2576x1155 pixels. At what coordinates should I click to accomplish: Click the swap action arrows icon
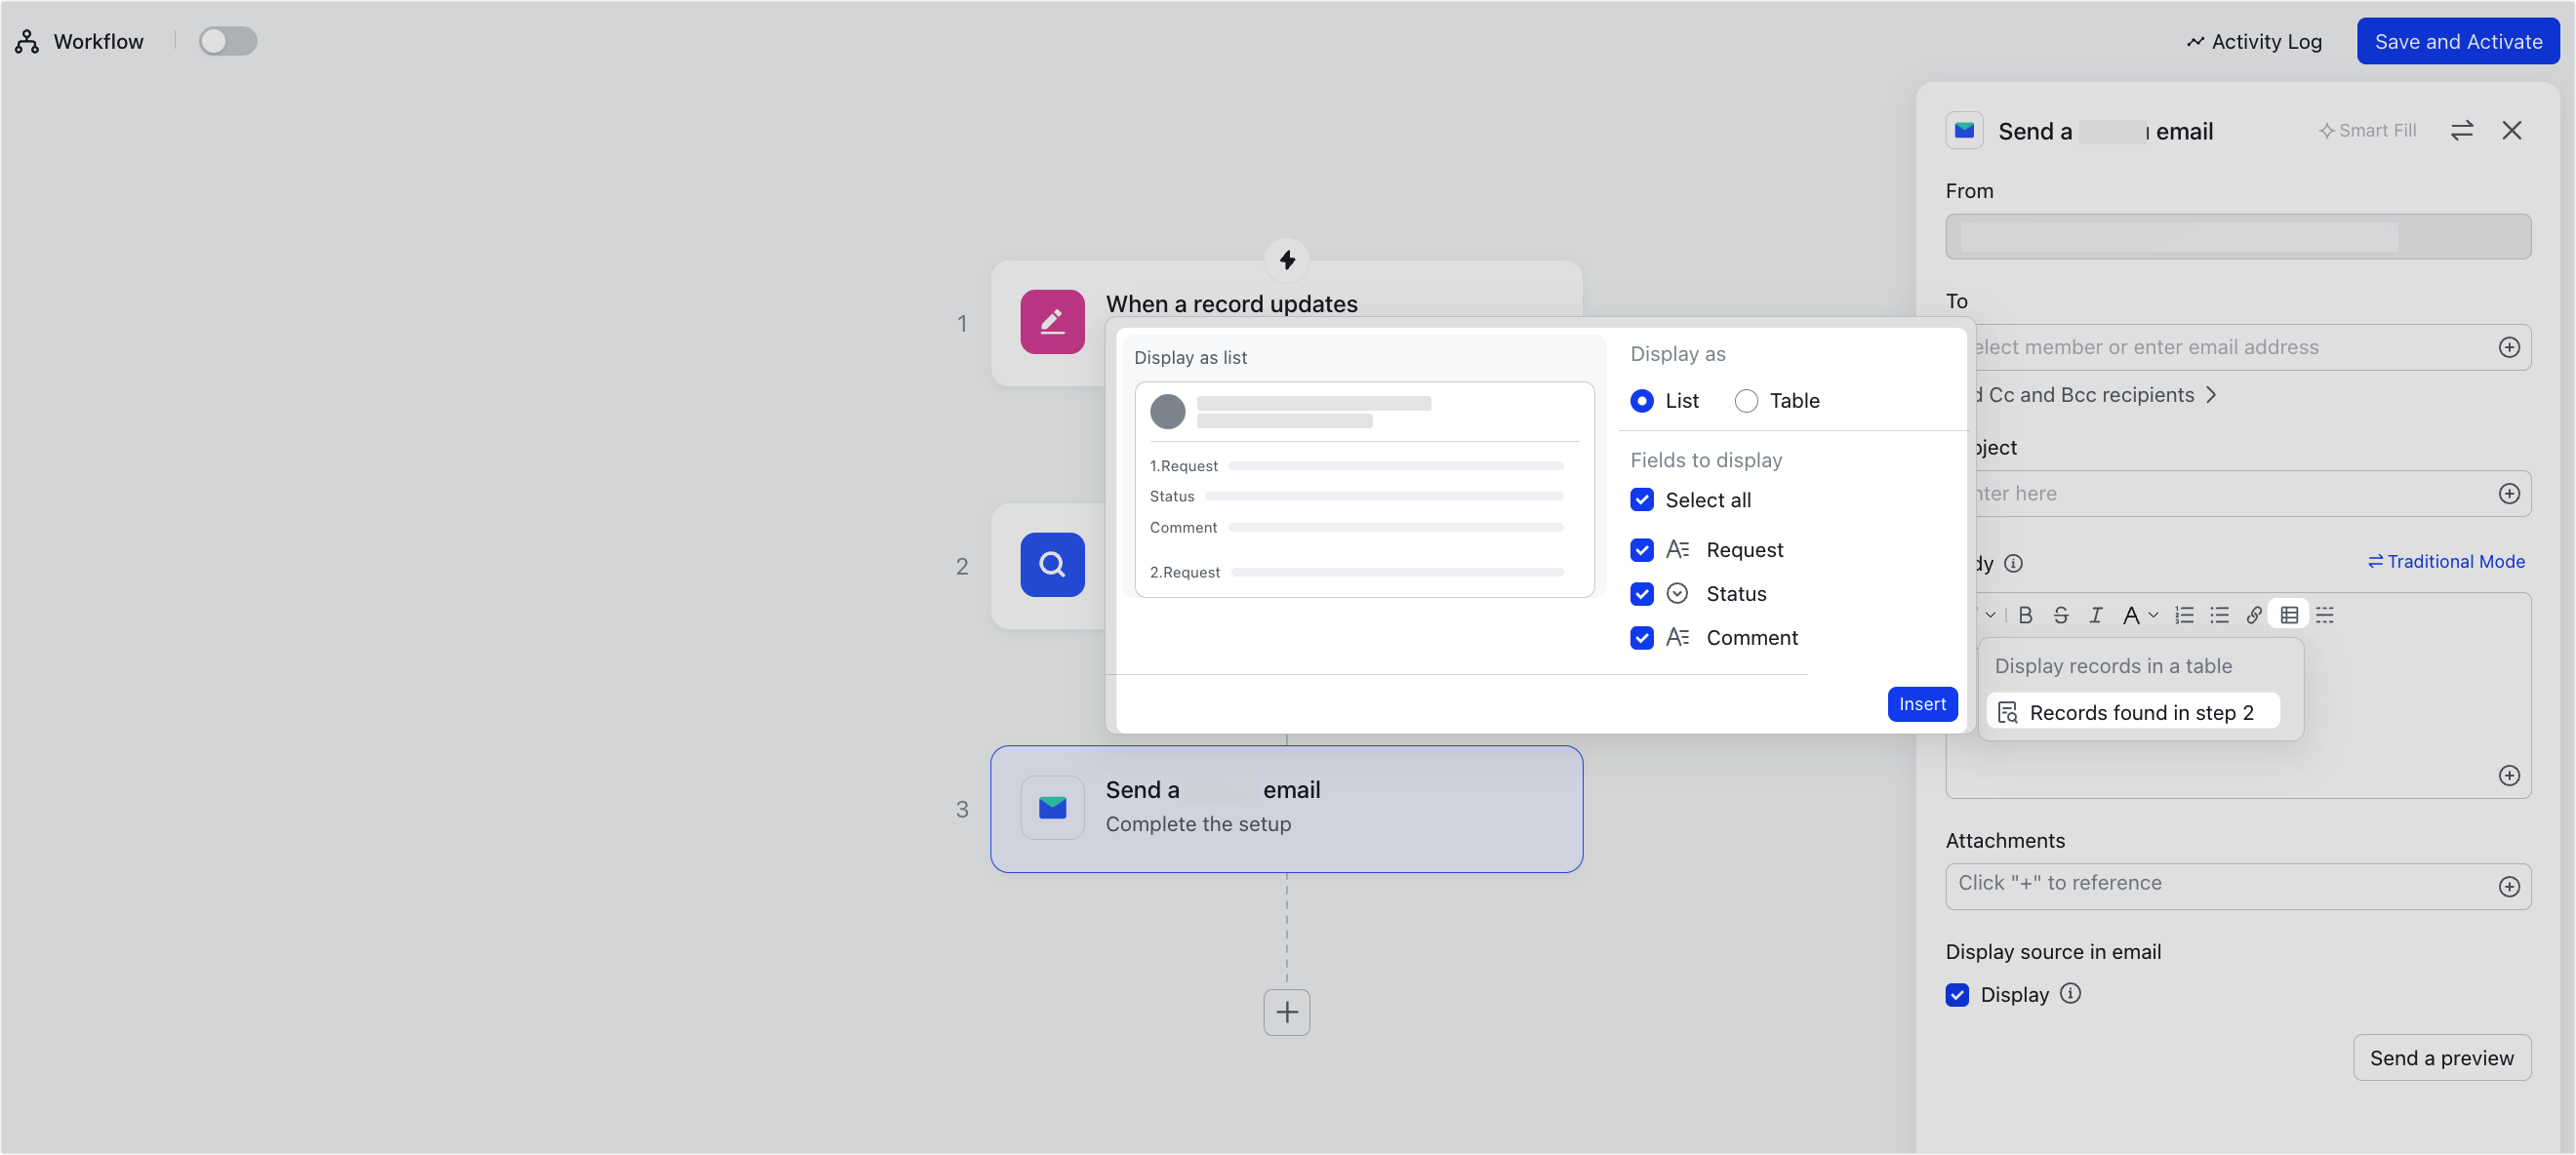pos(2461,130)
